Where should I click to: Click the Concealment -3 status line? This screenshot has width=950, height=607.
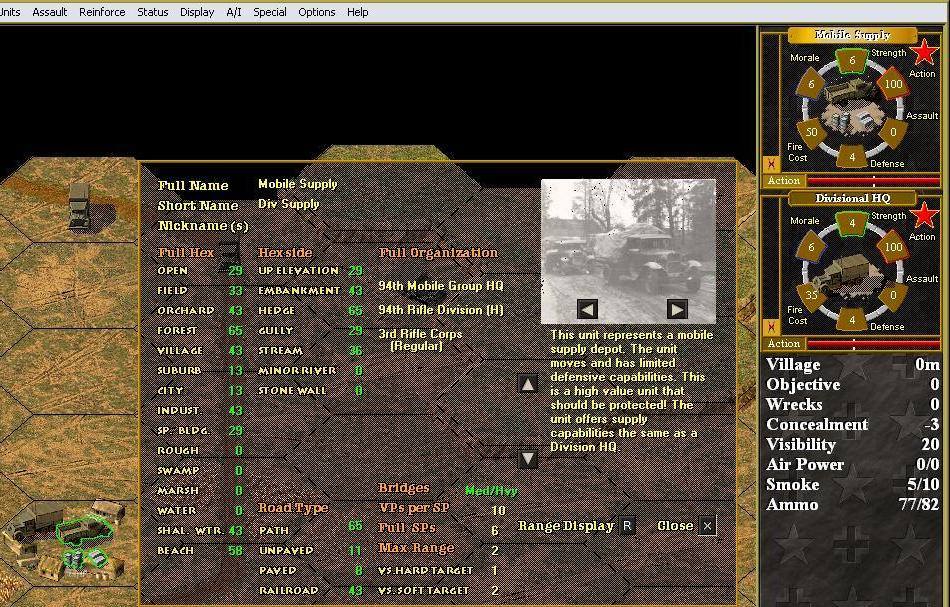coord(852,425)
